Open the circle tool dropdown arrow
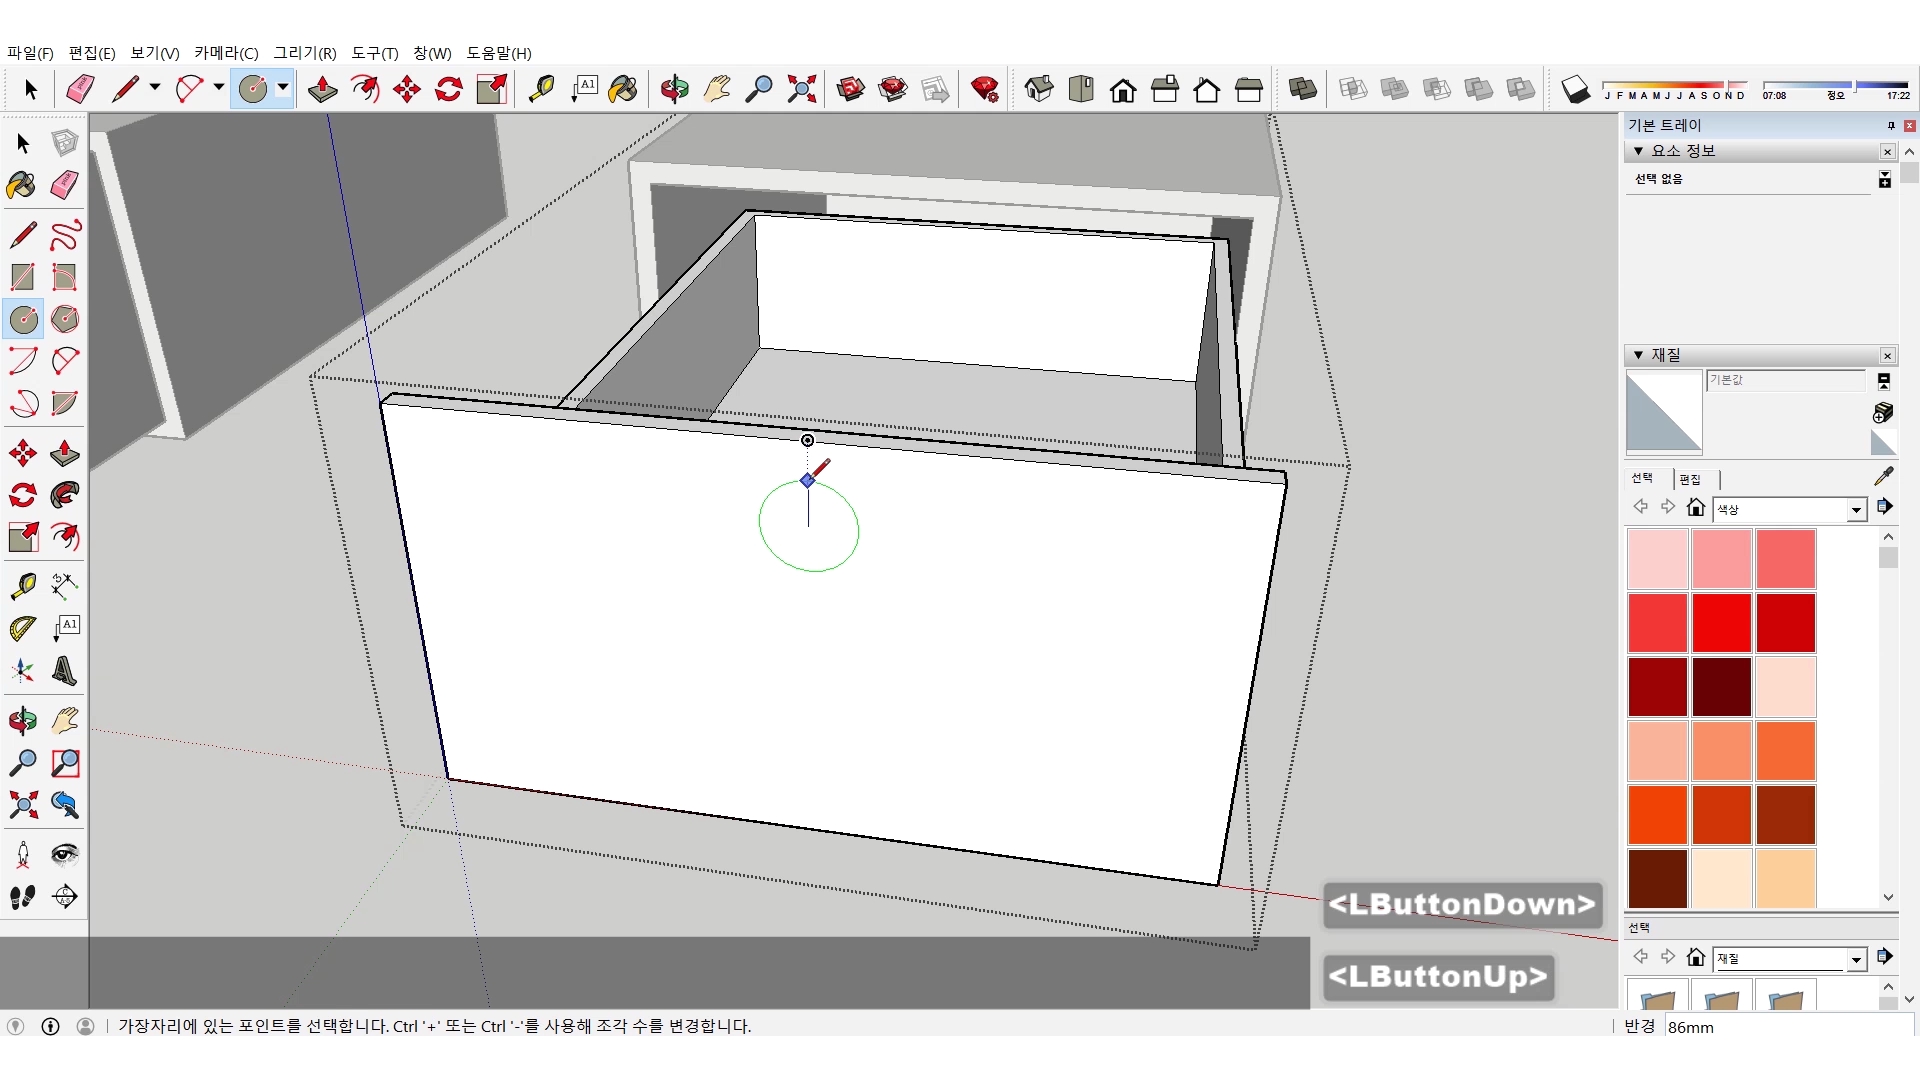Screen dimensions: 1920x1080 click(284, 88)
